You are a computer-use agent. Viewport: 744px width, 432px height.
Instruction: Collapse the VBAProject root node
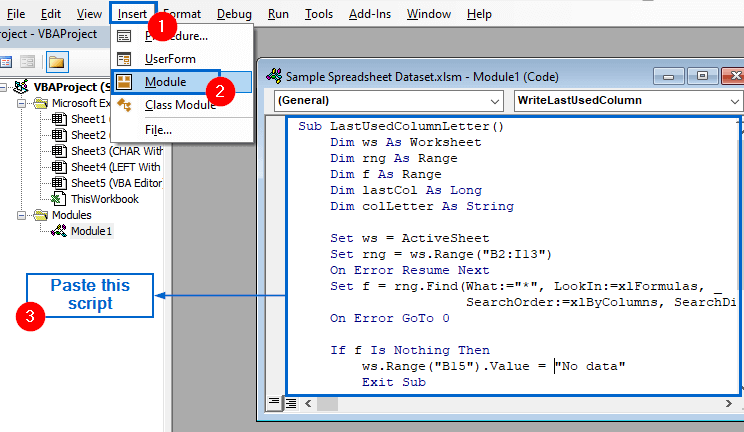3,87
